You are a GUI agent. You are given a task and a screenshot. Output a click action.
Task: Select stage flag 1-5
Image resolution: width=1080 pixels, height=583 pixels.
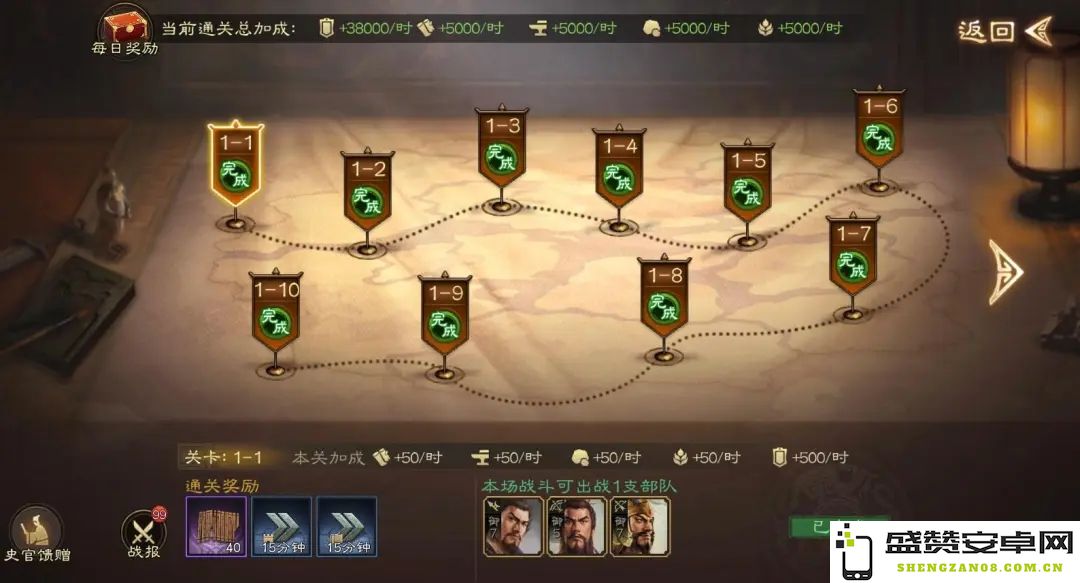(x=747, y=183)
